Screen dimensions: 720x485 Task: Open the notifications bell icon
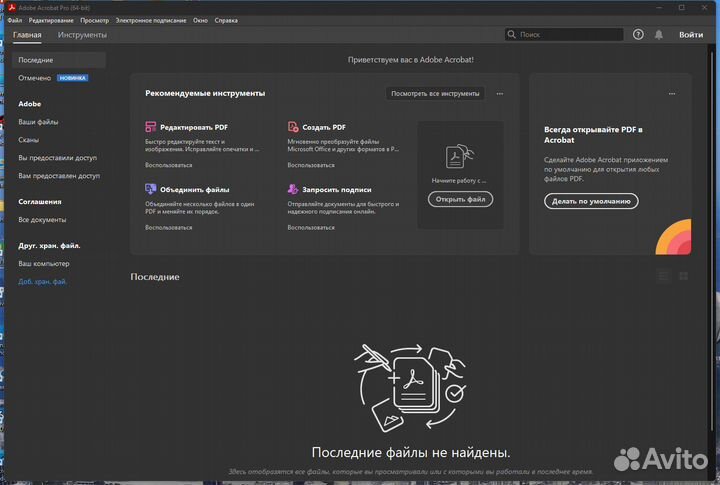click(658, 34)
